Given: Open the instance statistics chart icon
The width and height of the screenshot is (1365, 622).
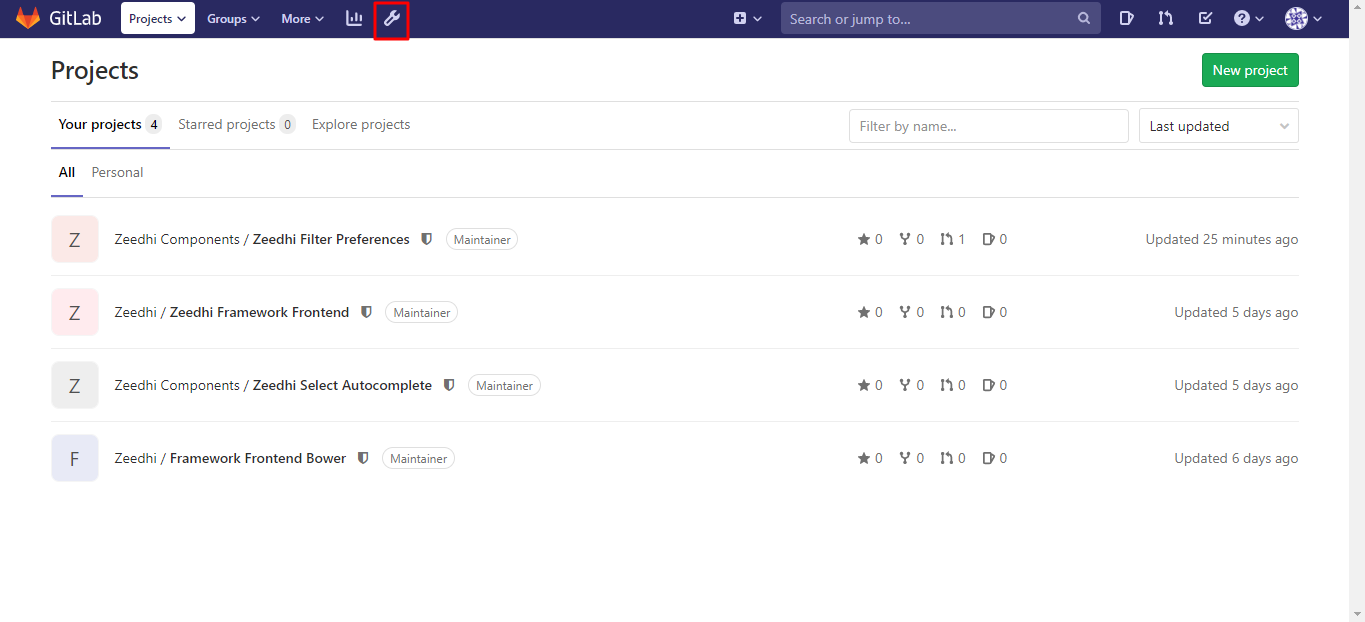Looking at the screenshot, I should coord(354,18).
